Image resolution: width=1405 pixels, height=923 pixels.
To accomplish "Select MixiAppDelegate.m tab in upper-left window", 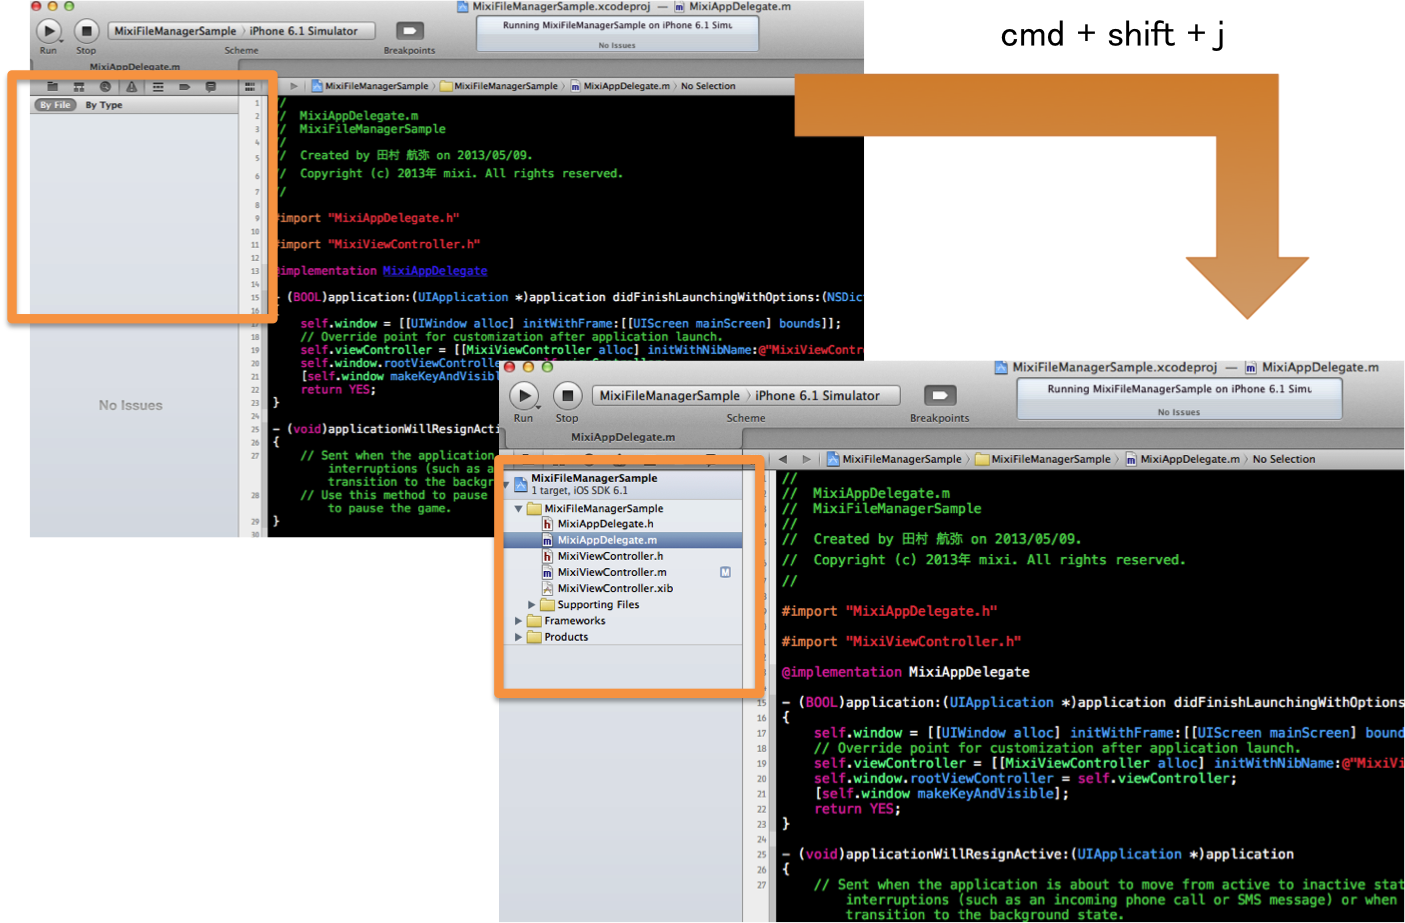I will [x=135, y=67].
